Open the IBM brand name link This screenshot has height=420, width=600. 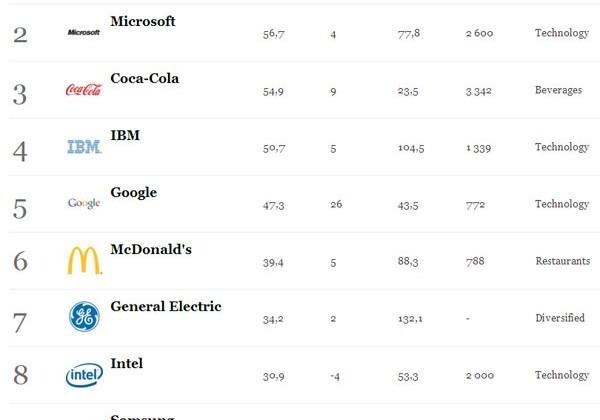[x=125, y=135]
